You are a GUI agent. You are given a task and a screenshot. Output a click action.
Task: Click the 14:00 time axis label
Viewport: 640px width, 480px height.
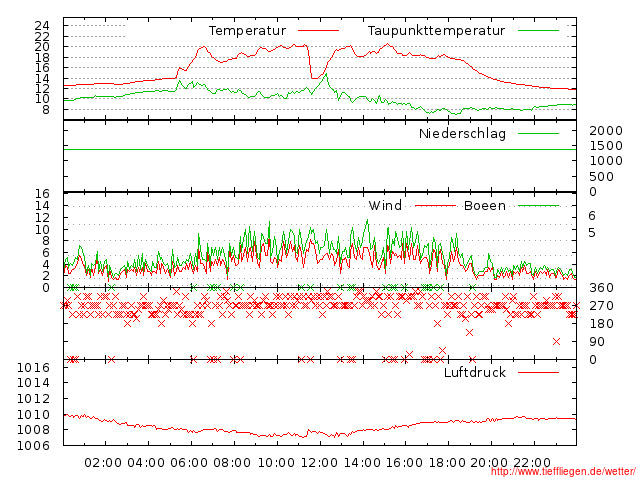click(x=362, y=463)
